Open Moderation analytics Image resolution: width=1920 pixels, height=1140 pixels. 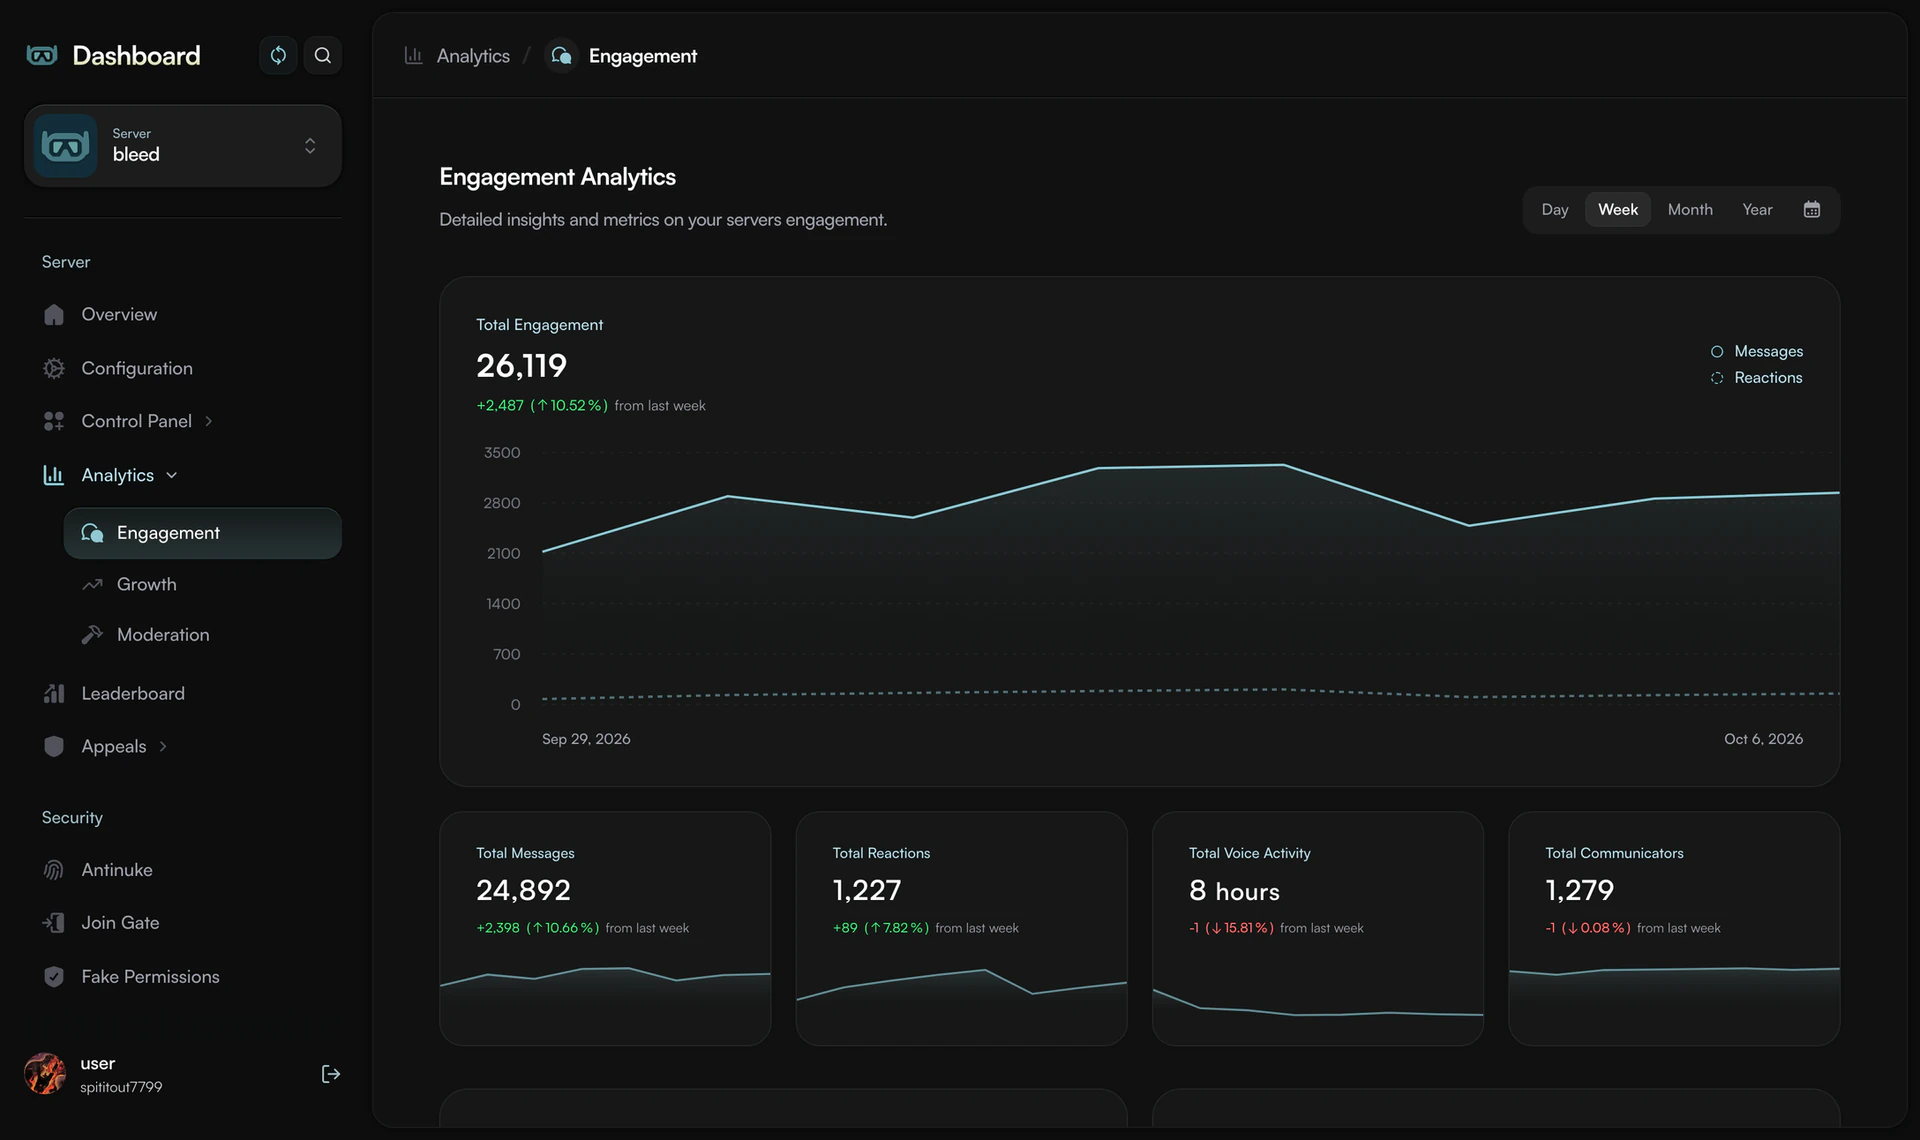[163, 635]
